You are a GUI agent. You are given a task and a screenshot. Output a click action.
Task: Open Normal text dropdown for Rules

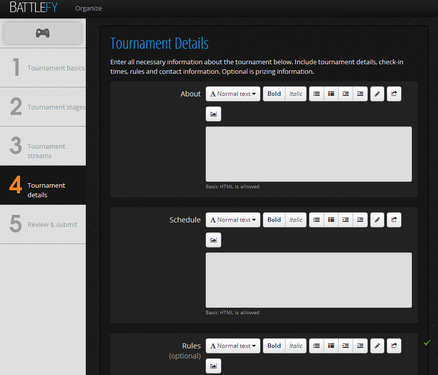pos(233,346)
